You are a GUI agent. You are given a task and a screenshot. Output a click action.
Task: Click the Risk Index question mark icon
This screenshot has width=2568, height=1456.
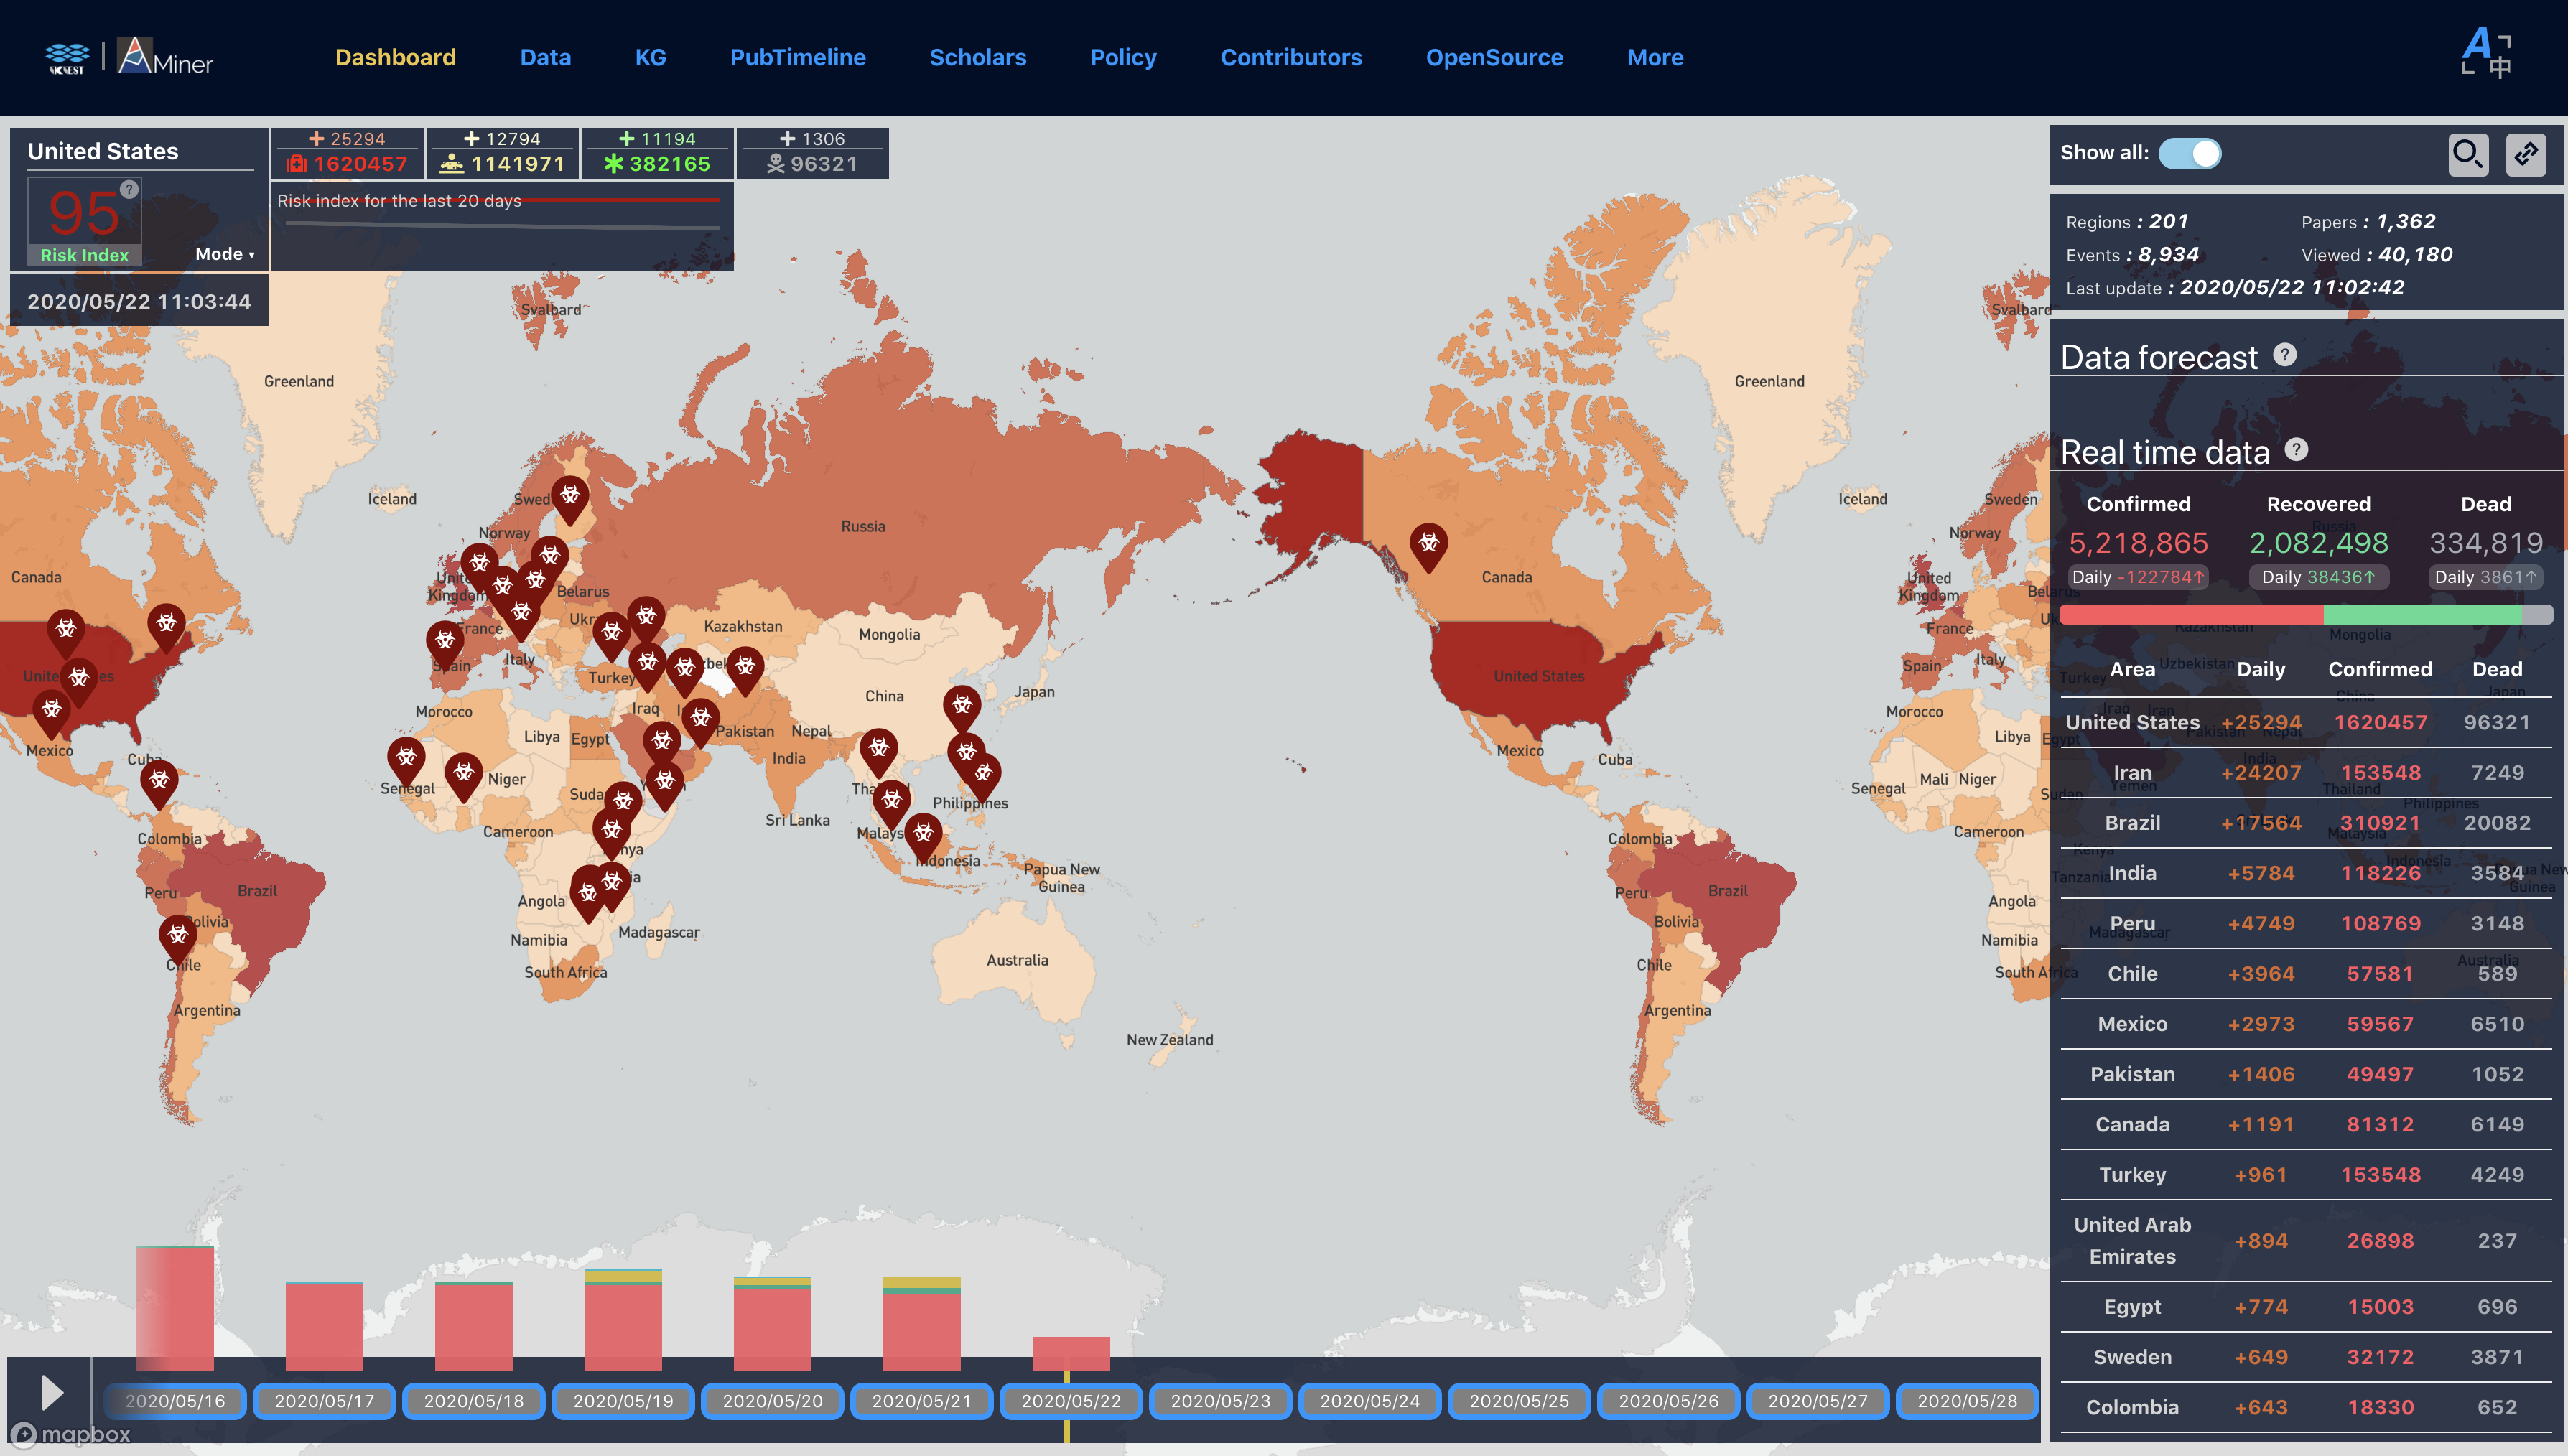click(129, 190)
